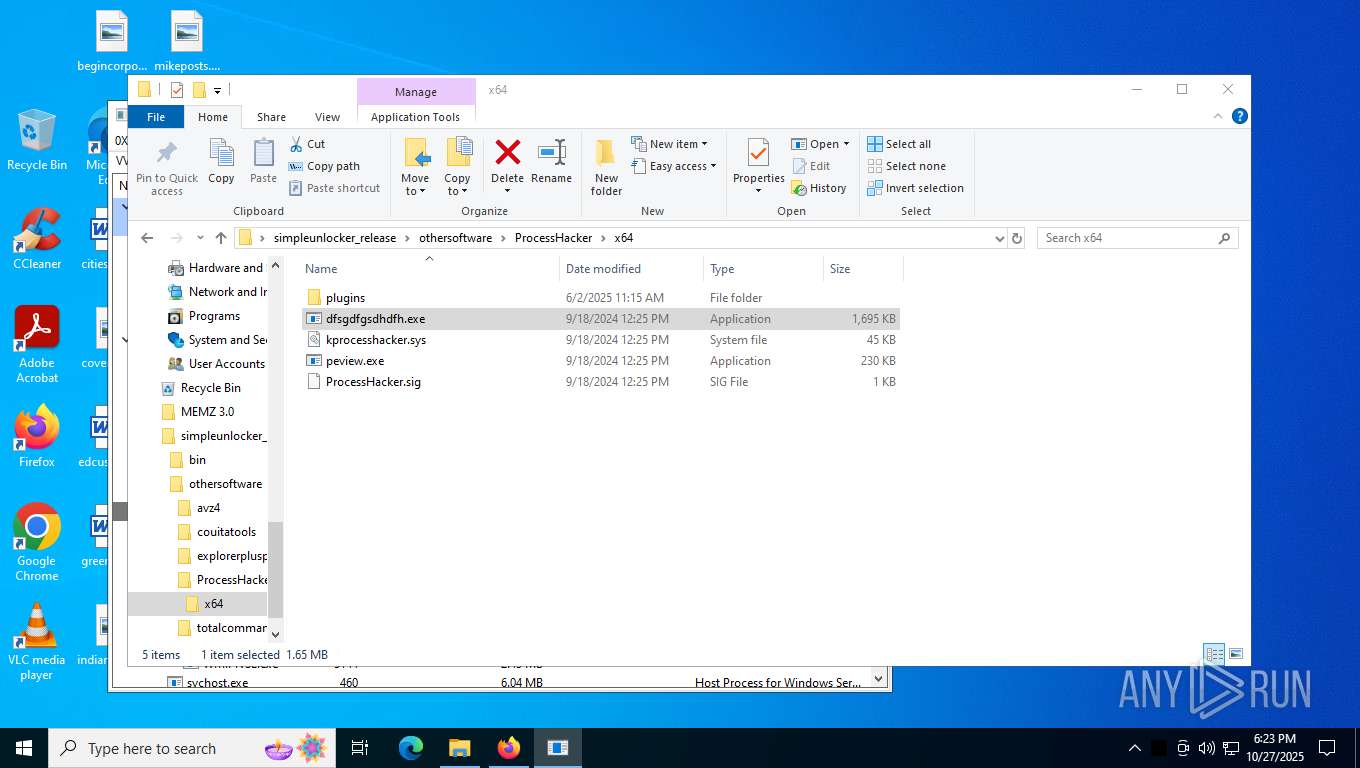This screenshot has width=1360, height=768.
Task: Select kprocesshacker.sys file
Action: (x=600, y=340)
